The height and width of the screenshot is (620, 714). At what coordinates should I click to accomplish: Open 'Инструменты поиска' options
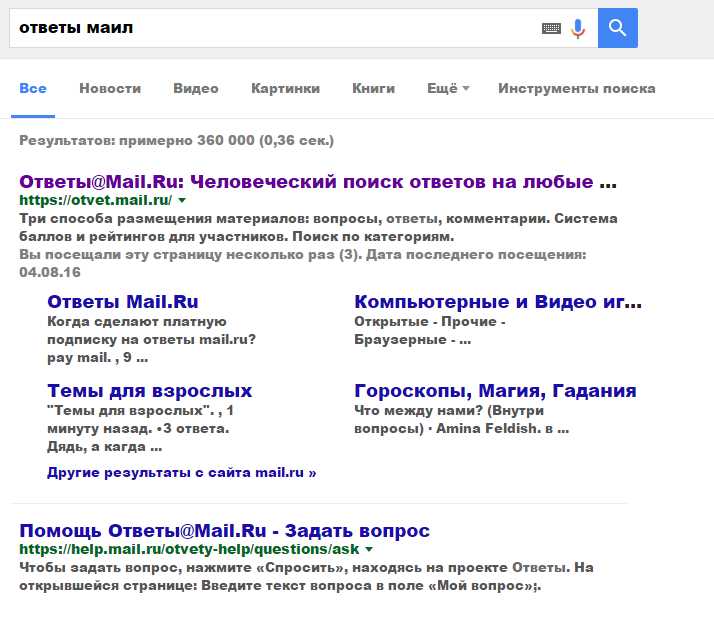click(576, 88)
